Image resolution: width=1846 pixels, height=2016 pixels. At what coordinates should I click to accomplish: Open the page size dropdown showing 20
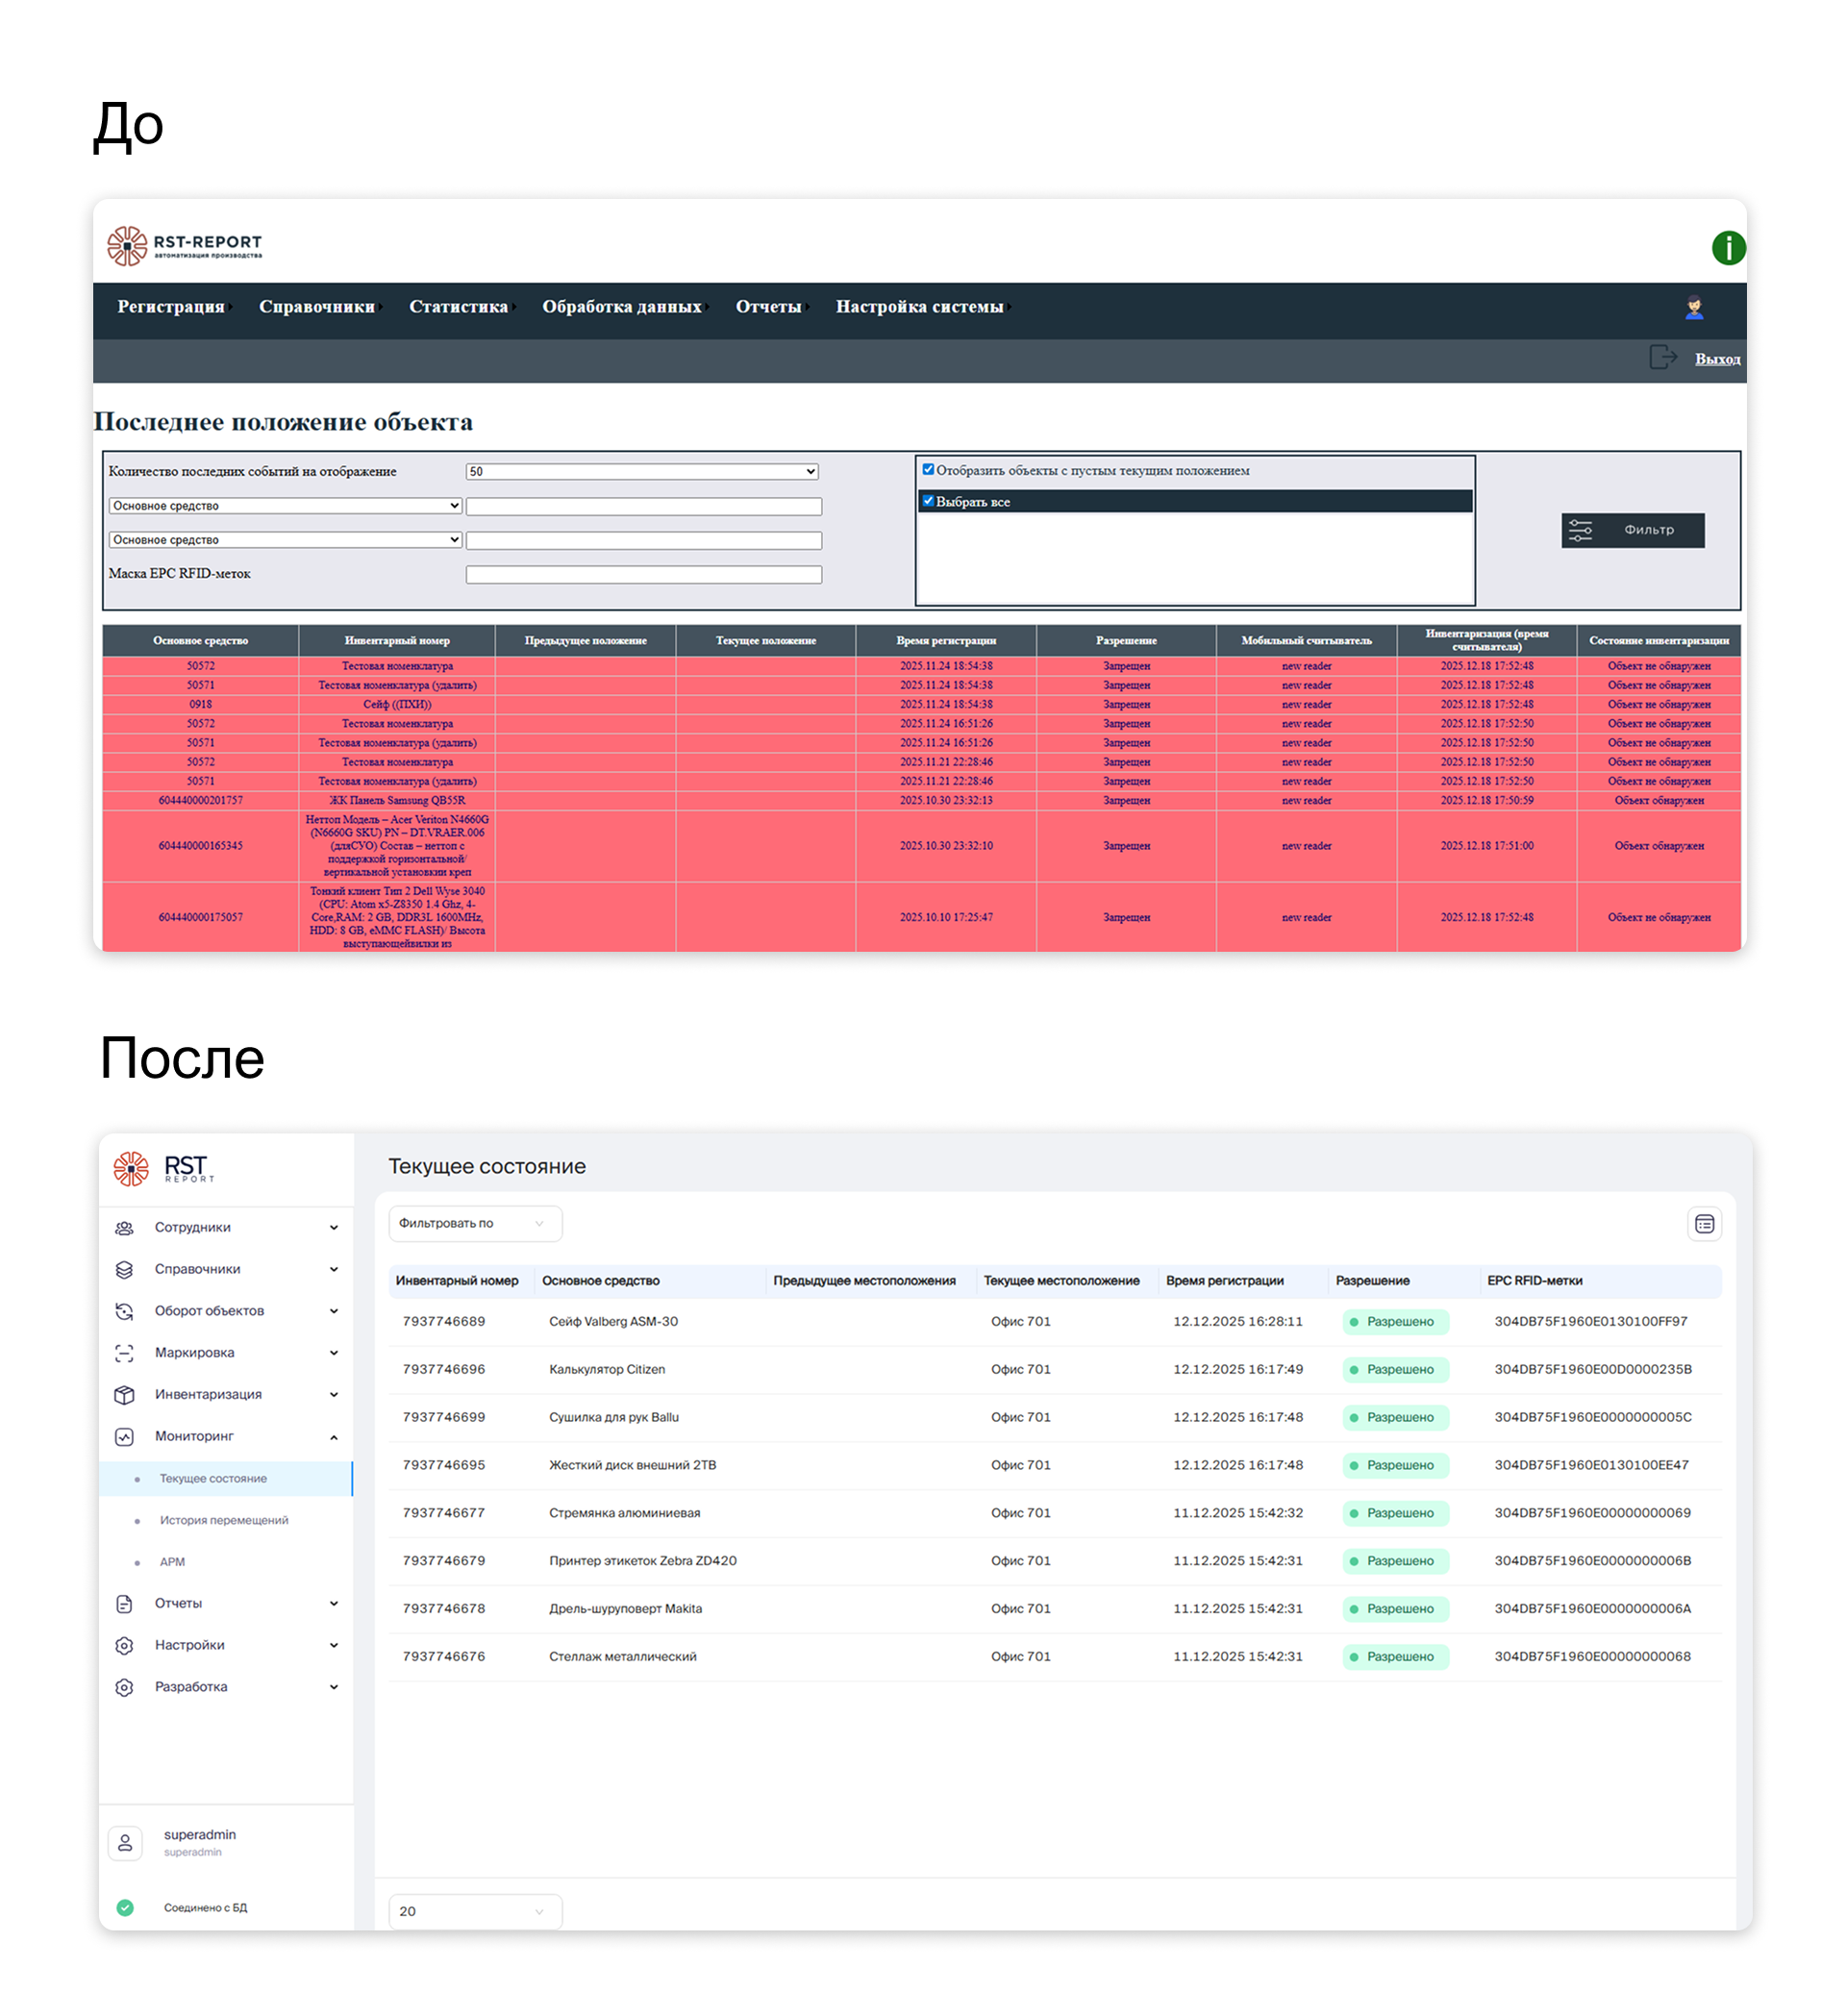(474, 1911)
